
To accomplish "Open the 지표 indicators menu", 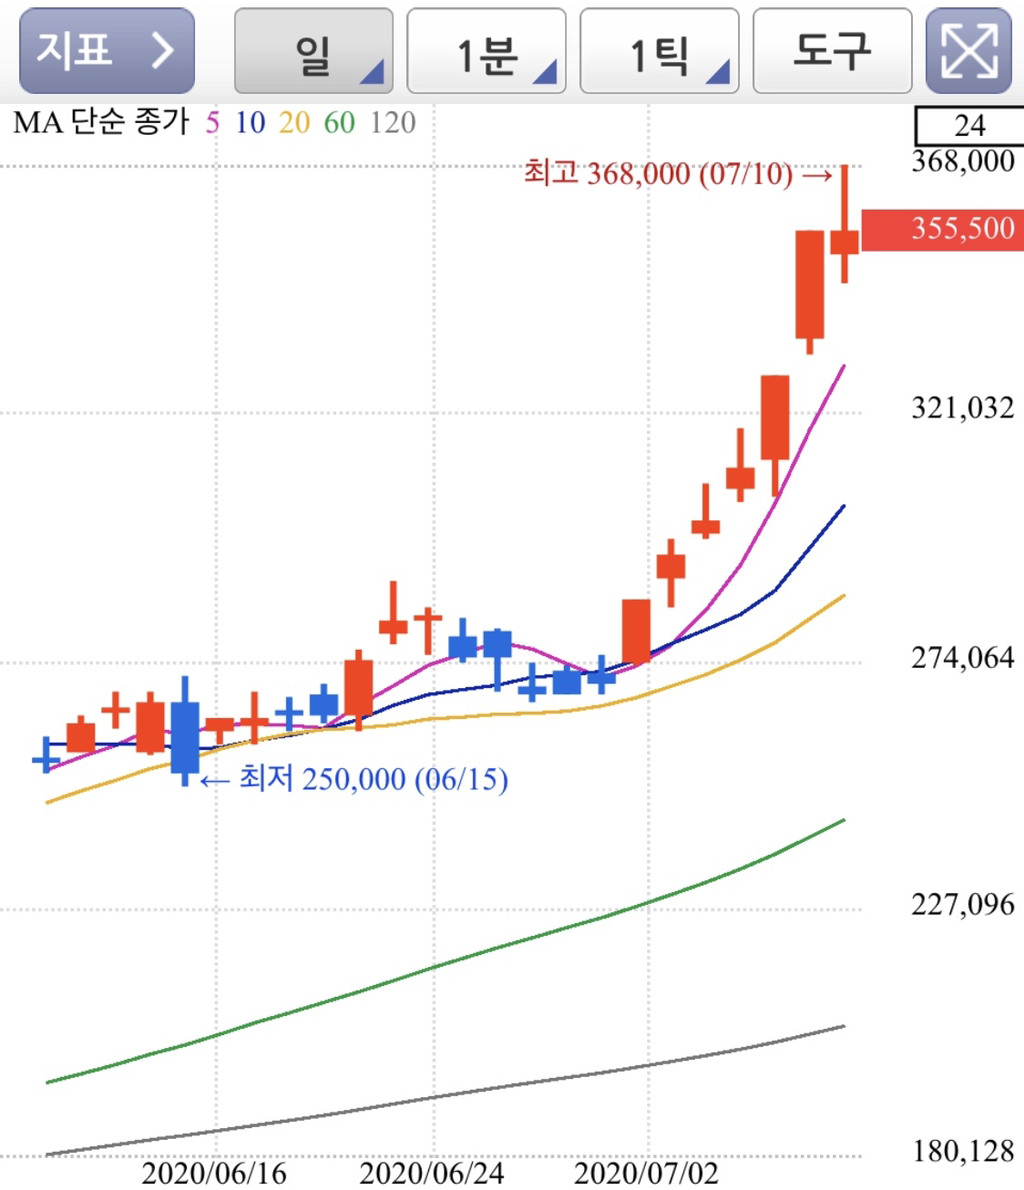I will [107, 51].
